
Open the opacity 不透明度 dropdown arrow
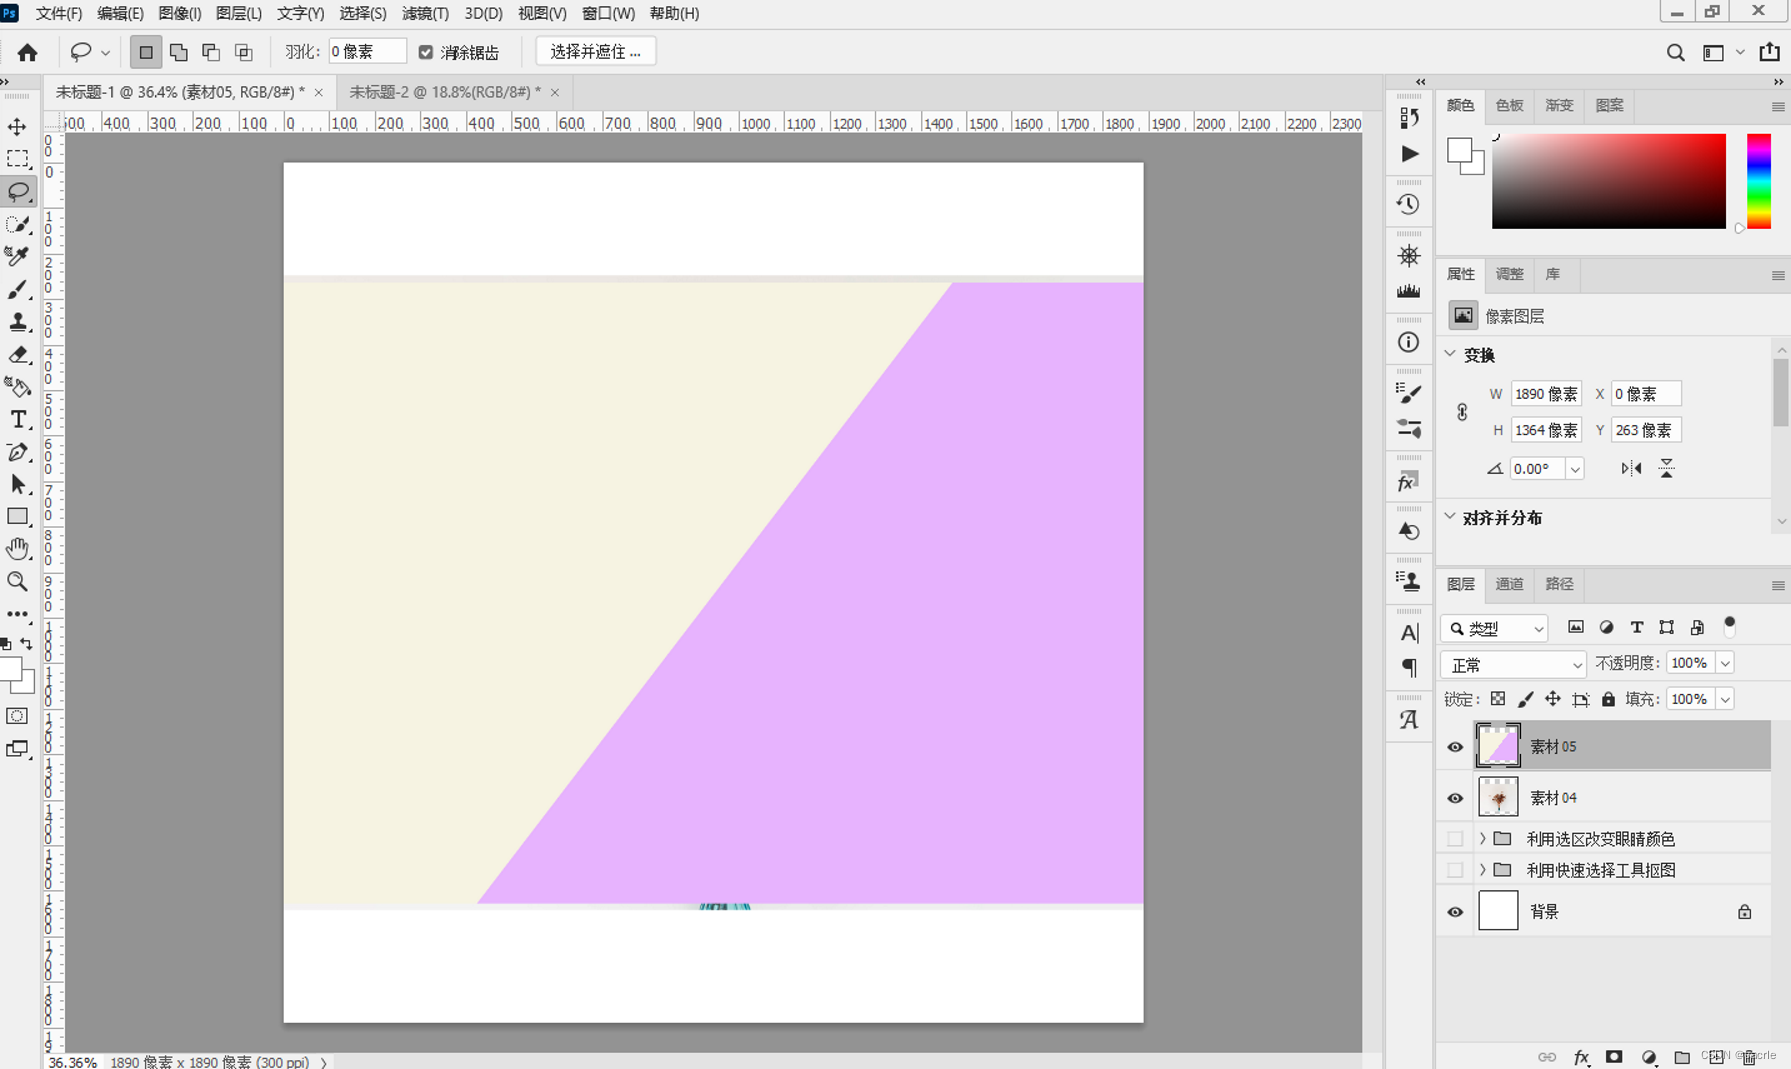coord(1725,663)
